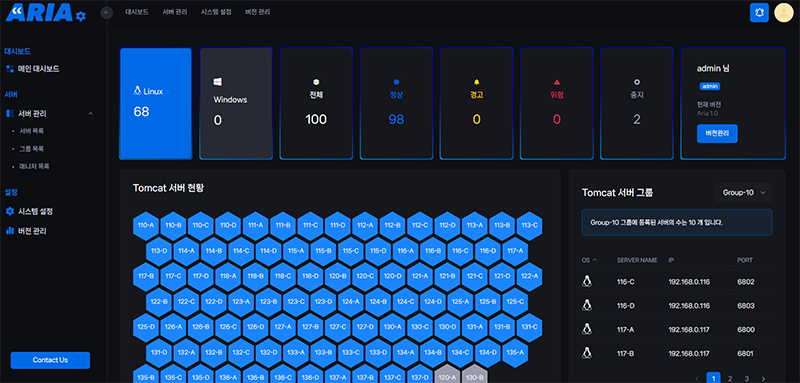Screen dimensions: 800x383
Task: Click IP in the 117-A row
Action: (x=689, y=330)
